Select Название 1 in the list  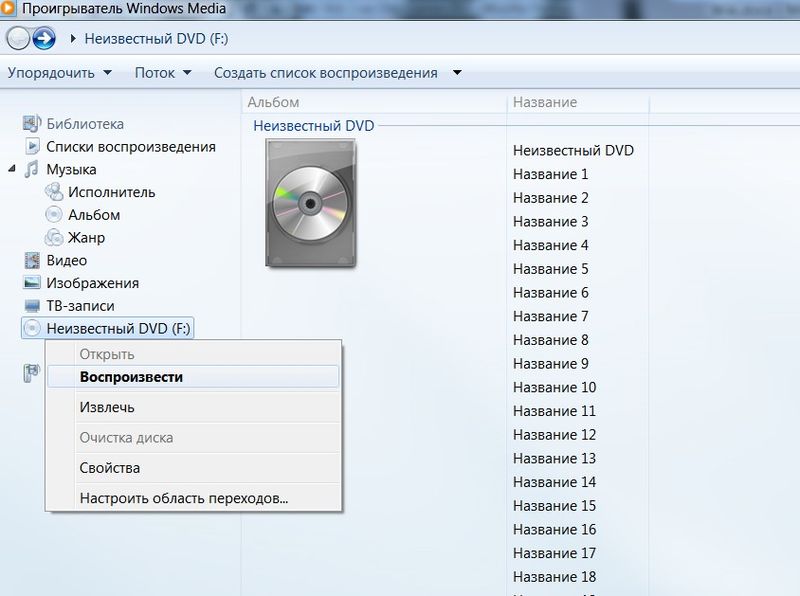[551, 174]
